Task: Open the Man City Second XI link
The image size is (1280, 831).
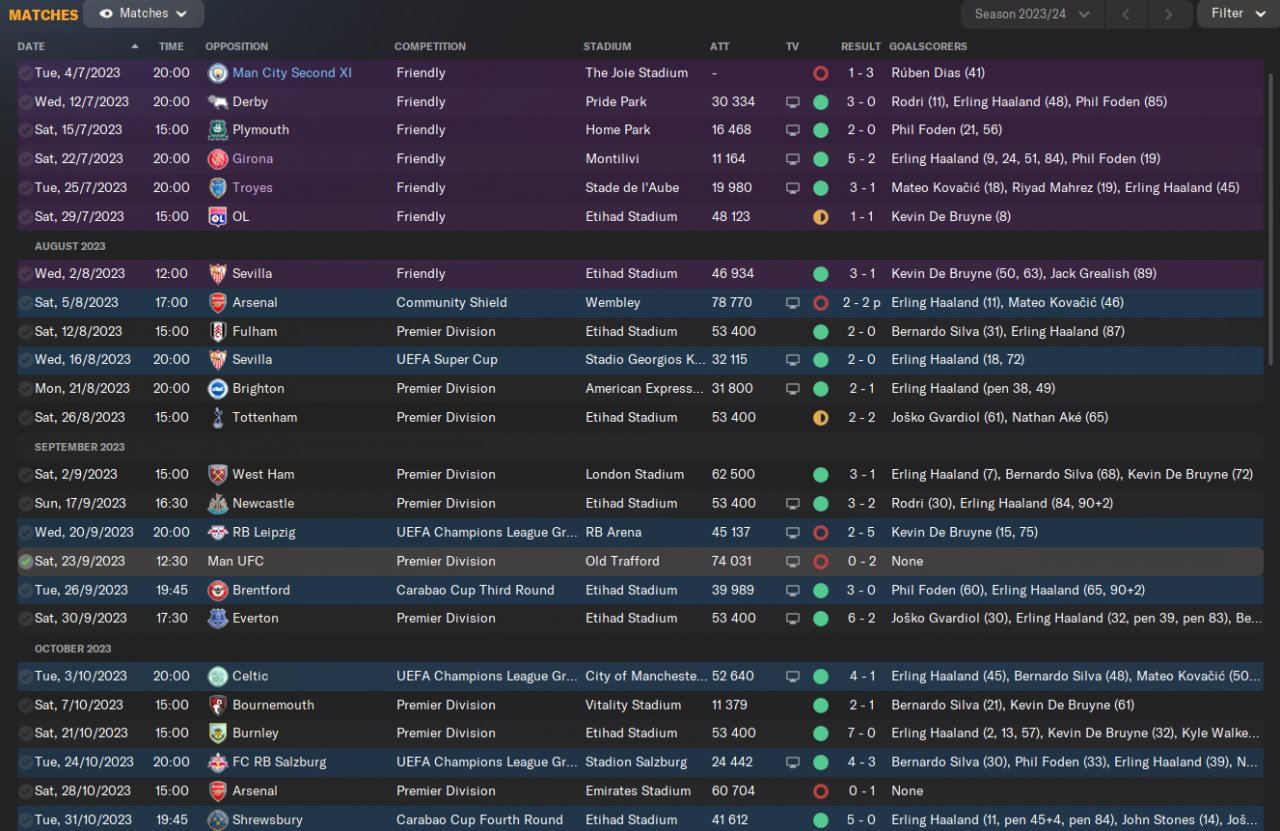Action: (292, 73)
